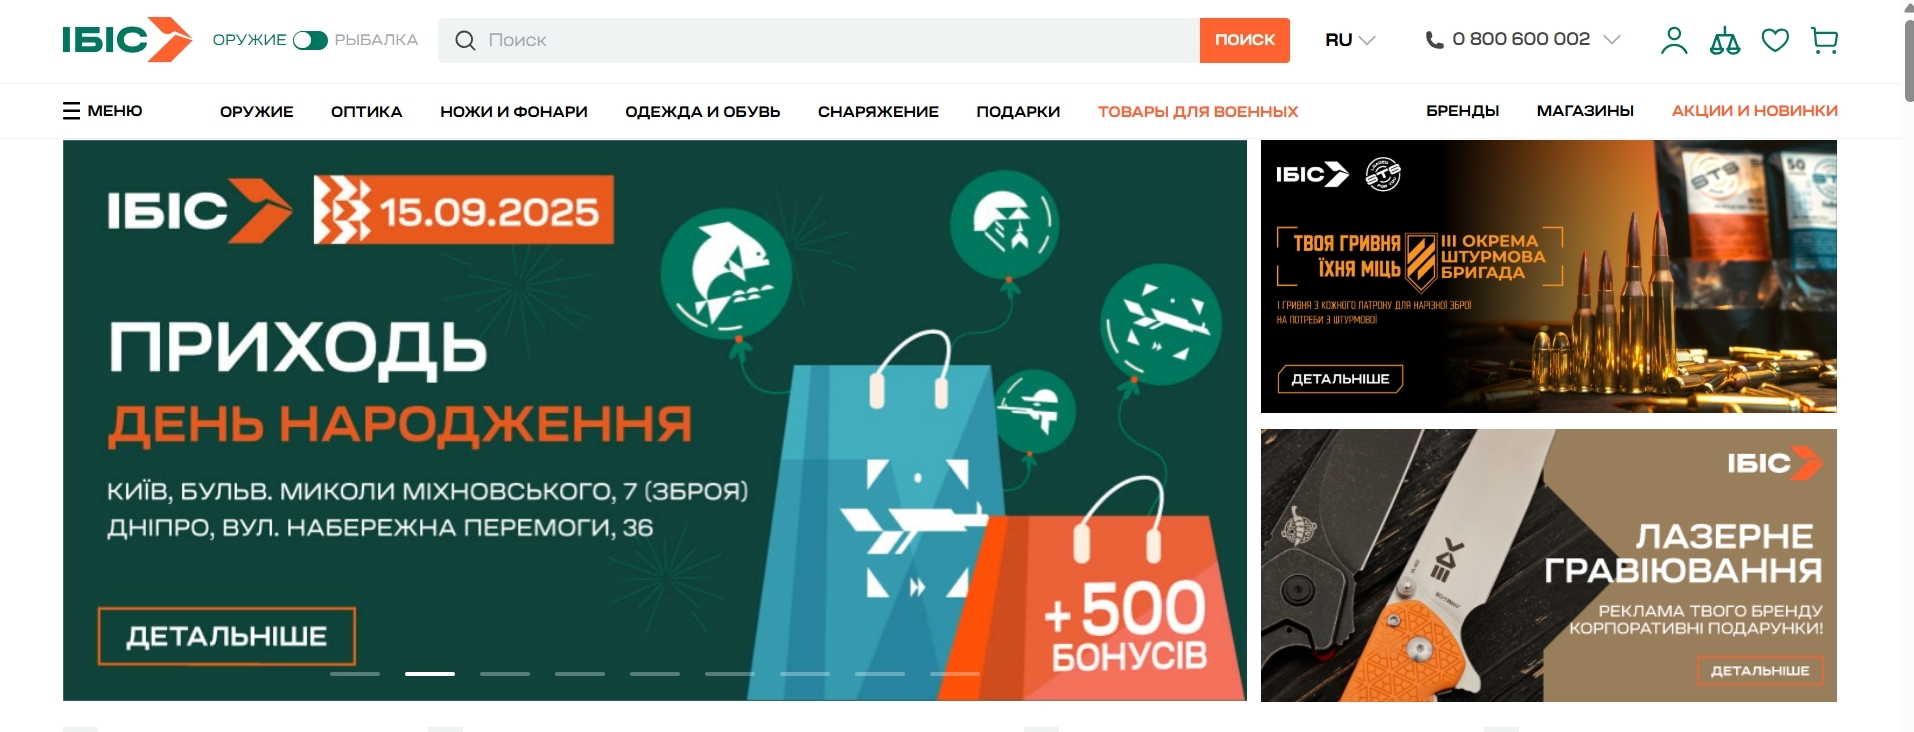Viewport: 1914px width, 732px height.
Task: Open the ОПТИКА menu item
Action: click(367, 111)
